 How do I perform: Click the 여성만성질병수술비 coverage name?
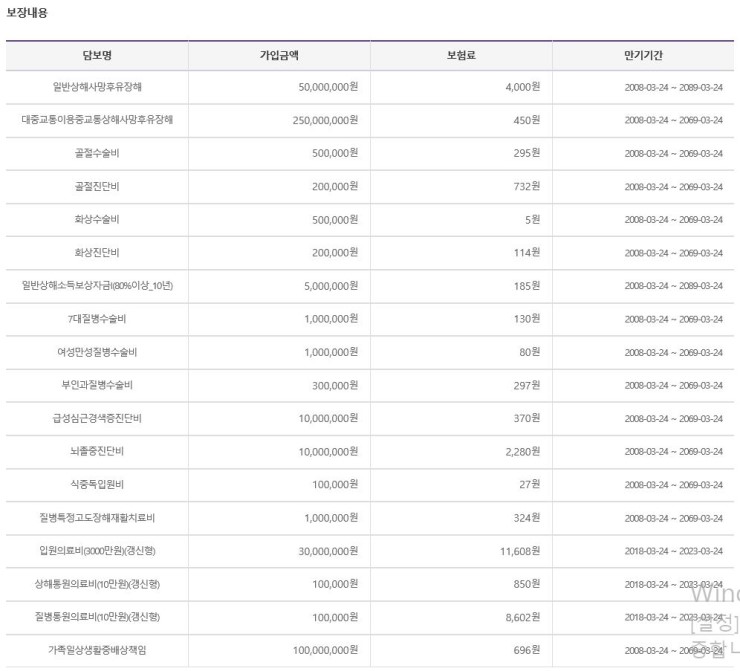97,352
